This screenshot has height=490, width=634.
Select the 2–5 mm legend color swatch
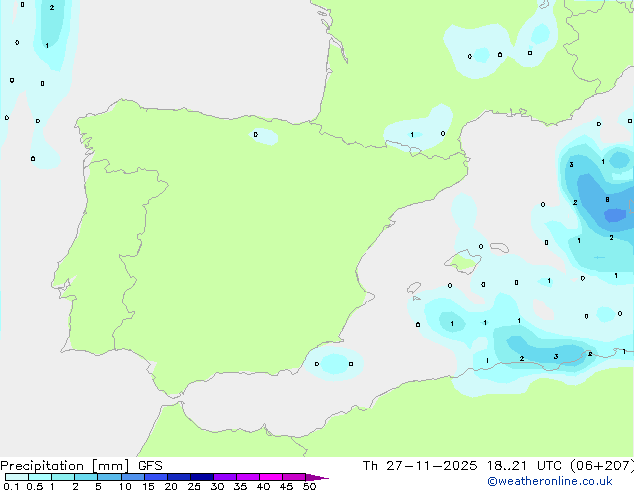[x=86, y=477]
